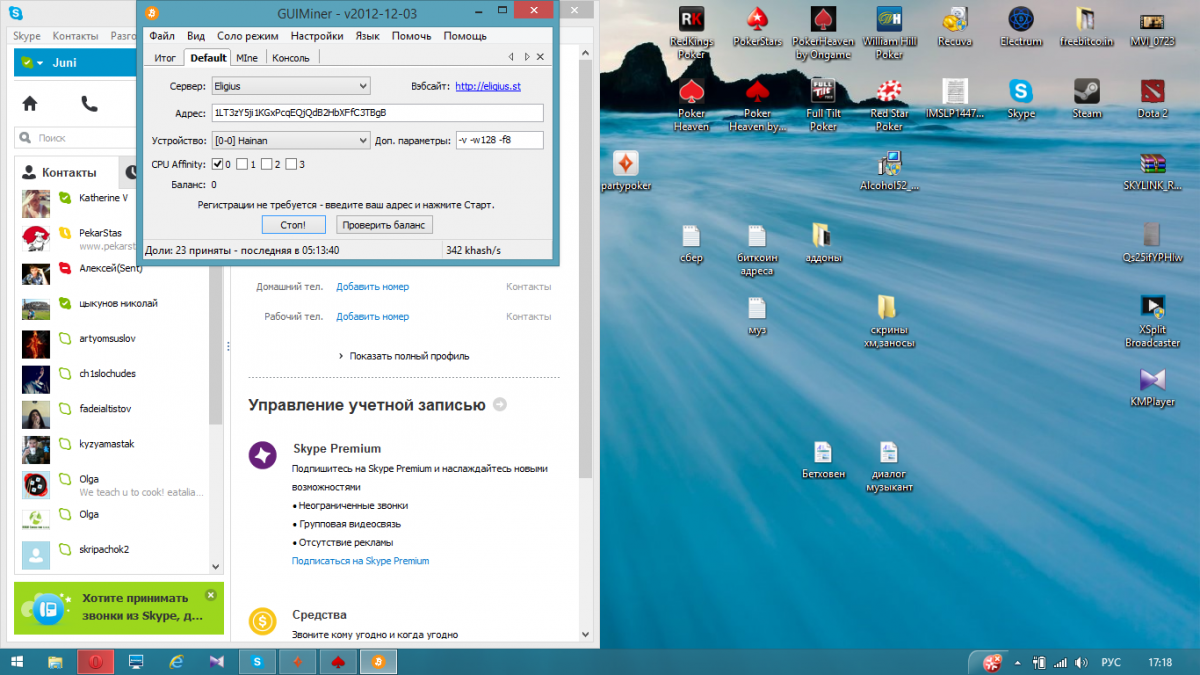Open the Full Tilt Poker shortcut
The height and width of the screenshot is (675, 1200).
[x=823, y=104]
